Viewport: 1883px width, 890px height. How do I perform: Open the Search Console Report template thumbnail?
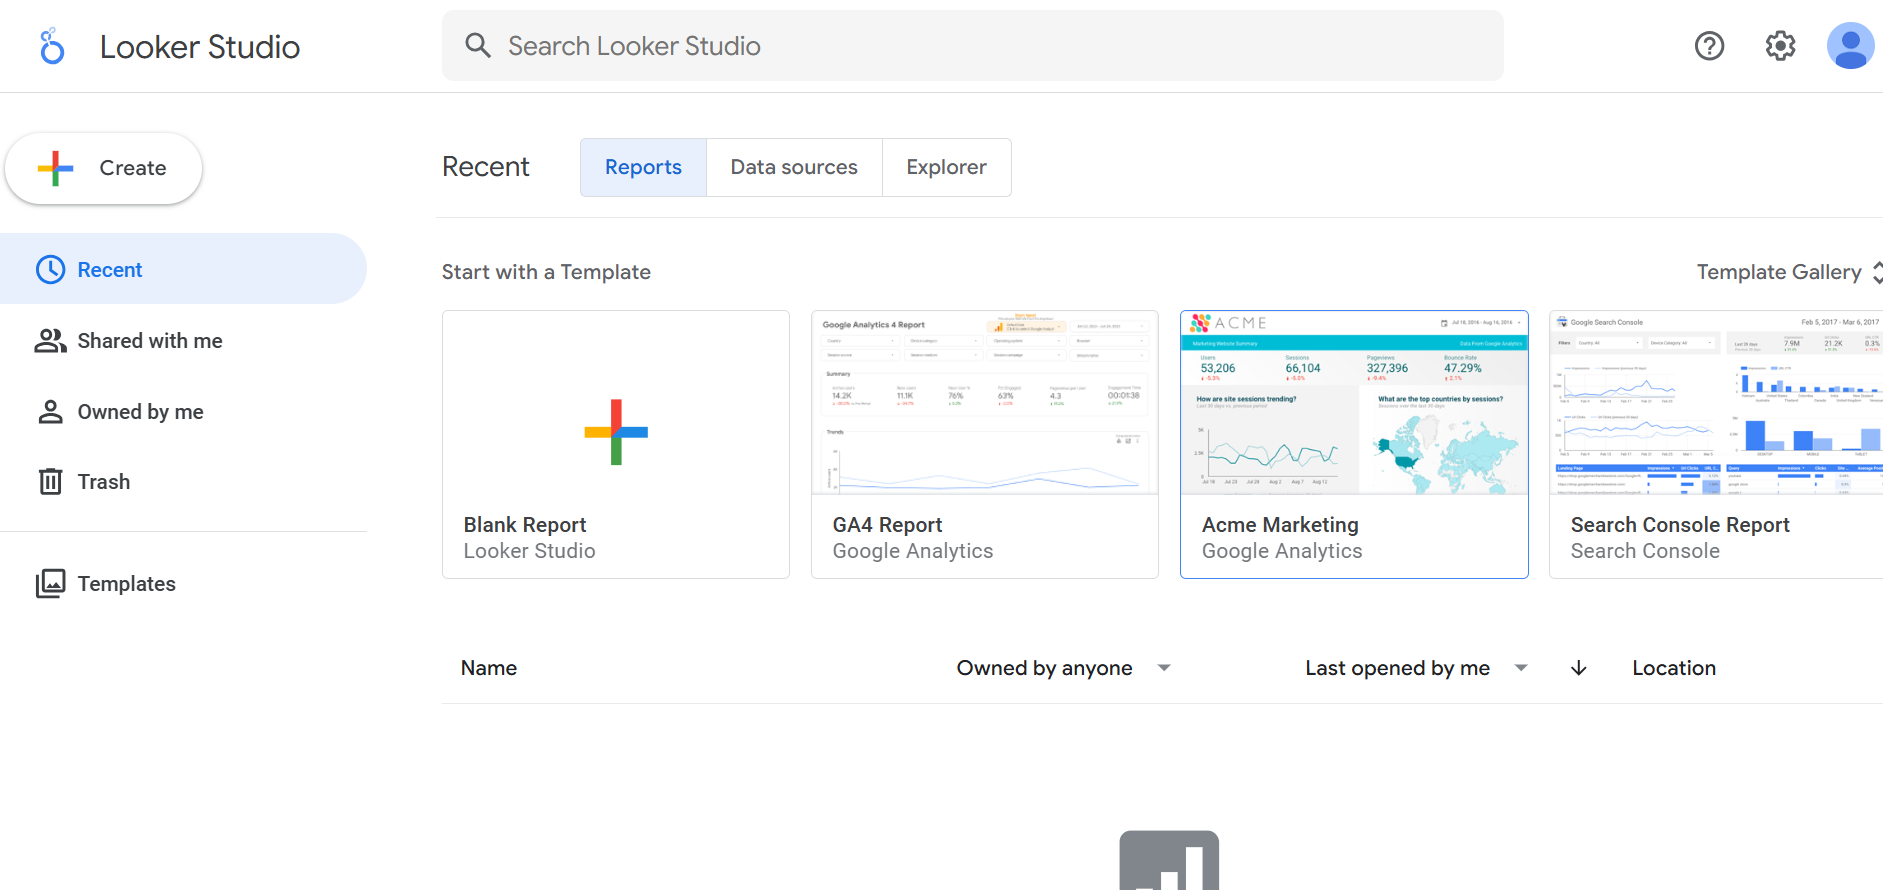pyautogui.click(x=1716, y=403)
